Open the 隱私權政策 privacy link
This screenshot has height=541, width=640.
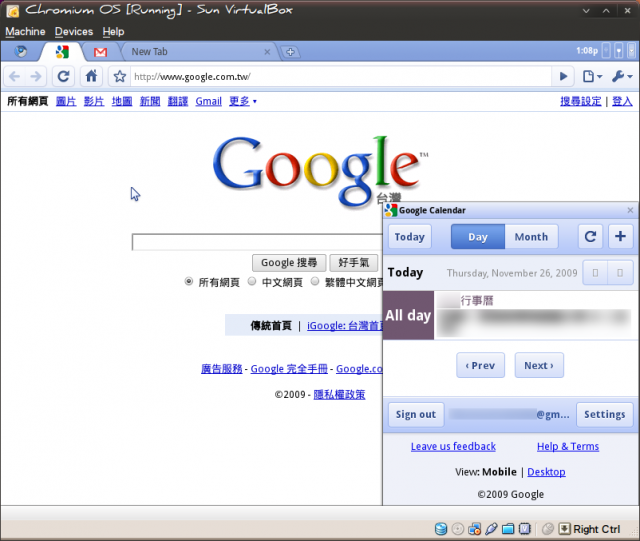coord(339,394)
